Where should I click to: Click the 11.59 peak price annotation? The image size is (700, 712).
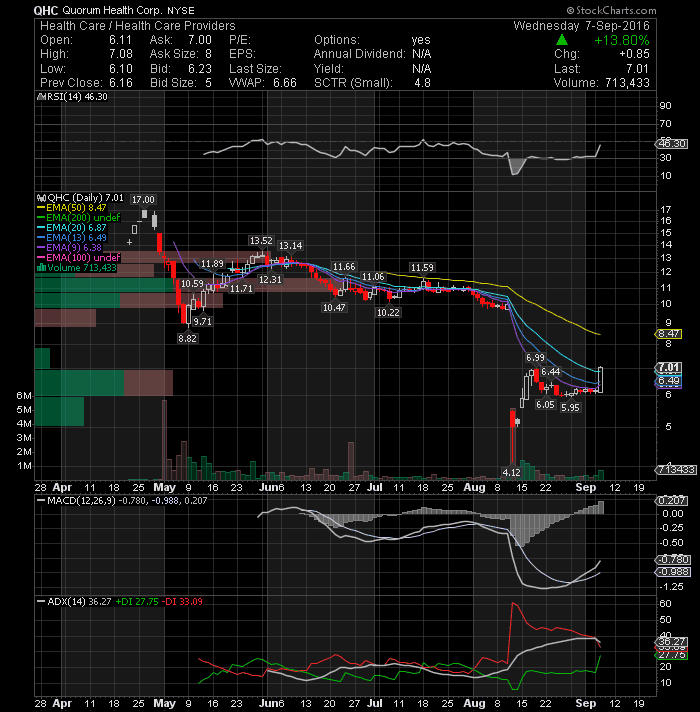pos(422,267)
